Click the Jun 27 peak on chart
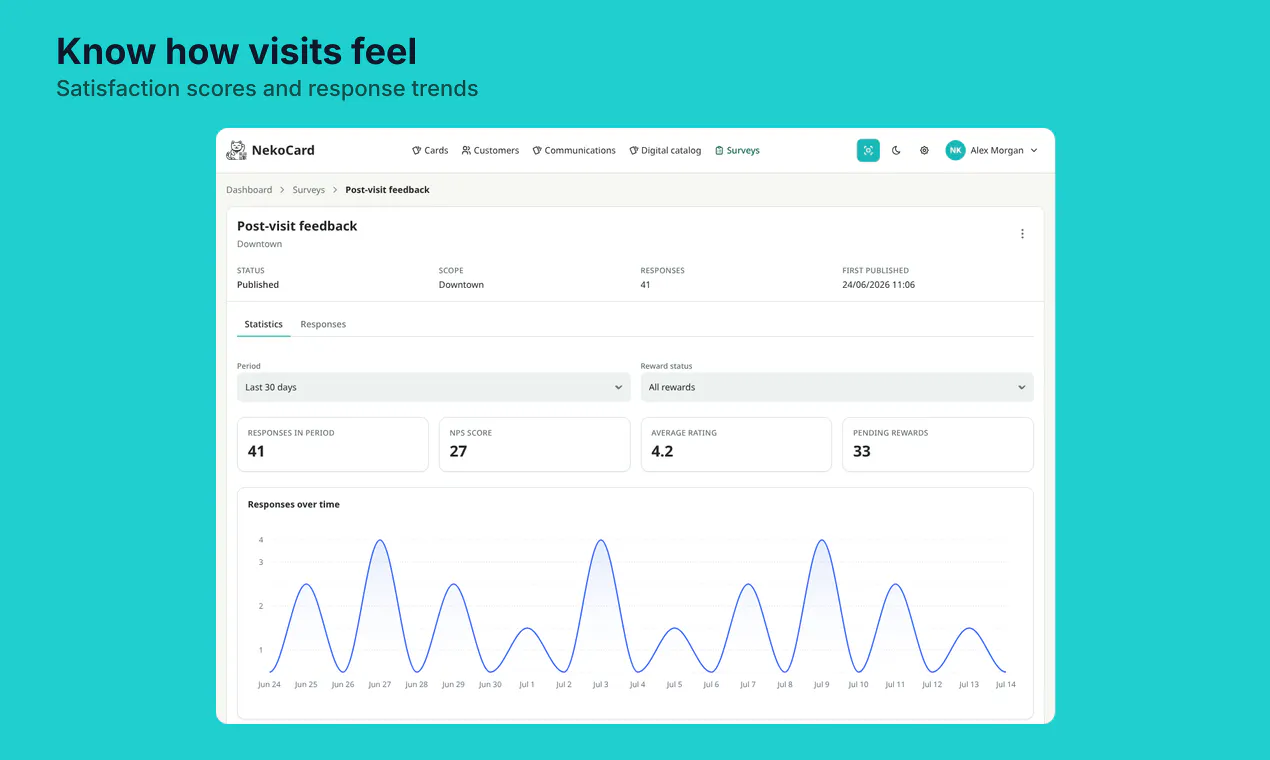 [x=379, y=541]
